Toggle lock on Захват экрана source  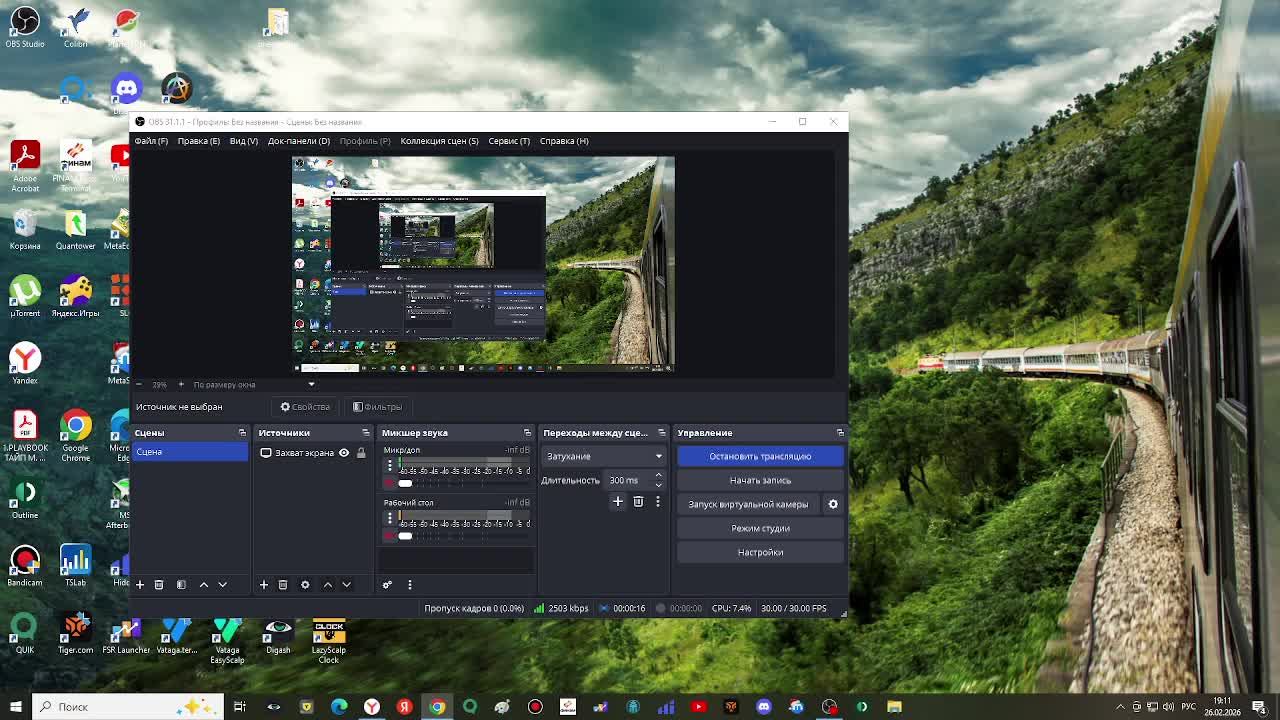pyautogui.click(x=361, y=453)
